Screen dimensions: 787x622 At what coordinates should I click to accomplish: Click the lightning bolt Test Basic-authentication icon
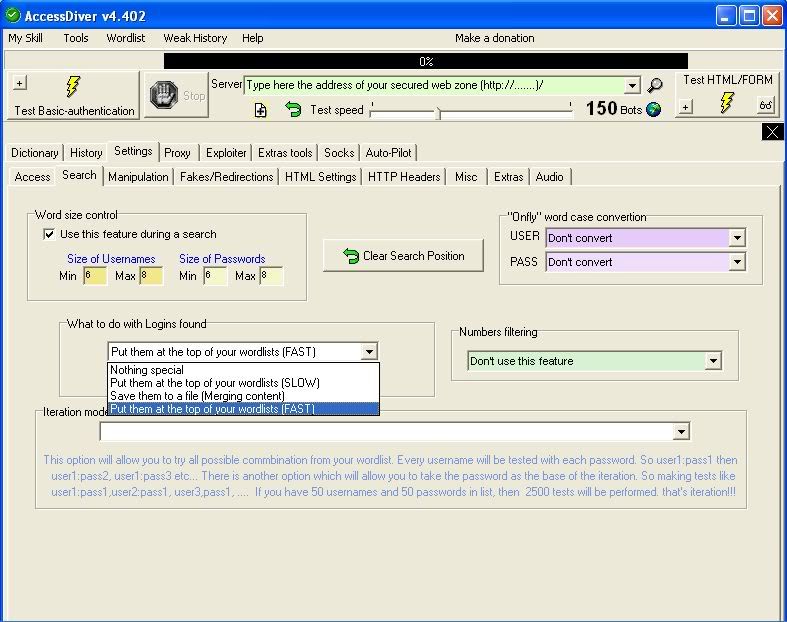(73, 86)
